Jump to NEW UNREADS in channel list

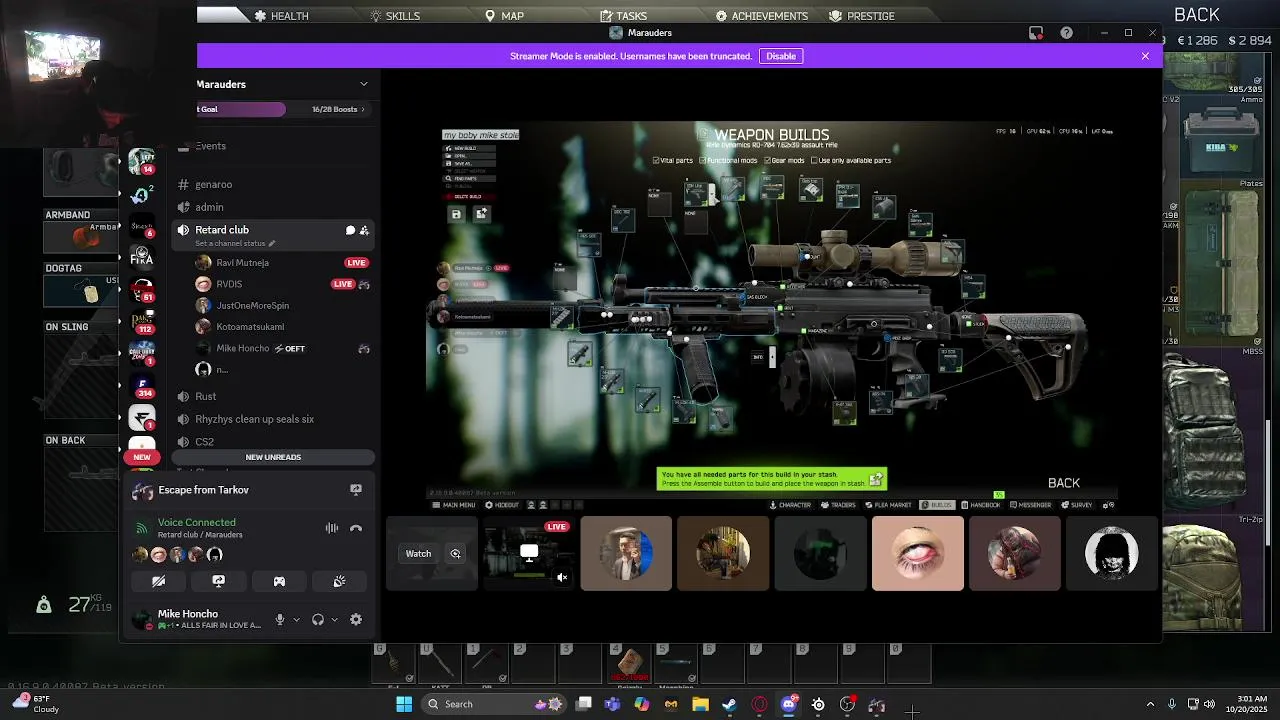(x=273, y=457)
